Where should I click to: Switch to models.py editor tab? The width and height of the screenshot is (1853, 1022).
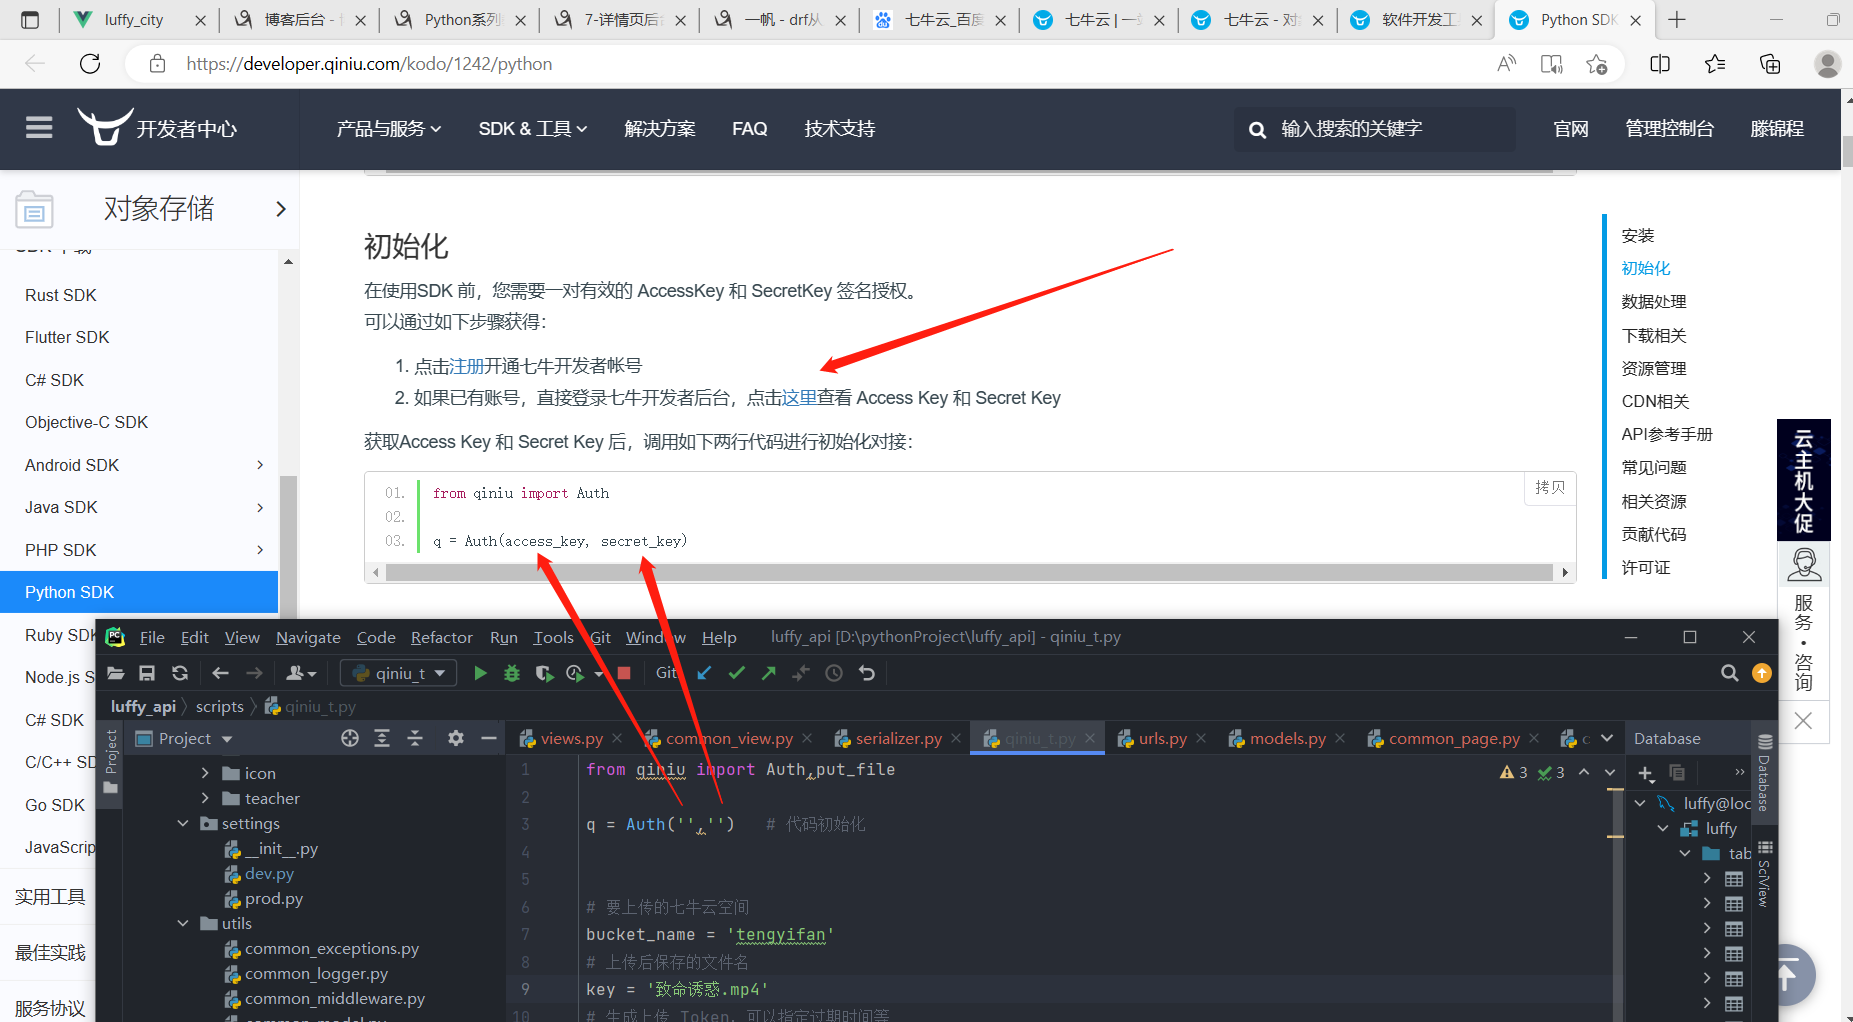click(1287, 738)
